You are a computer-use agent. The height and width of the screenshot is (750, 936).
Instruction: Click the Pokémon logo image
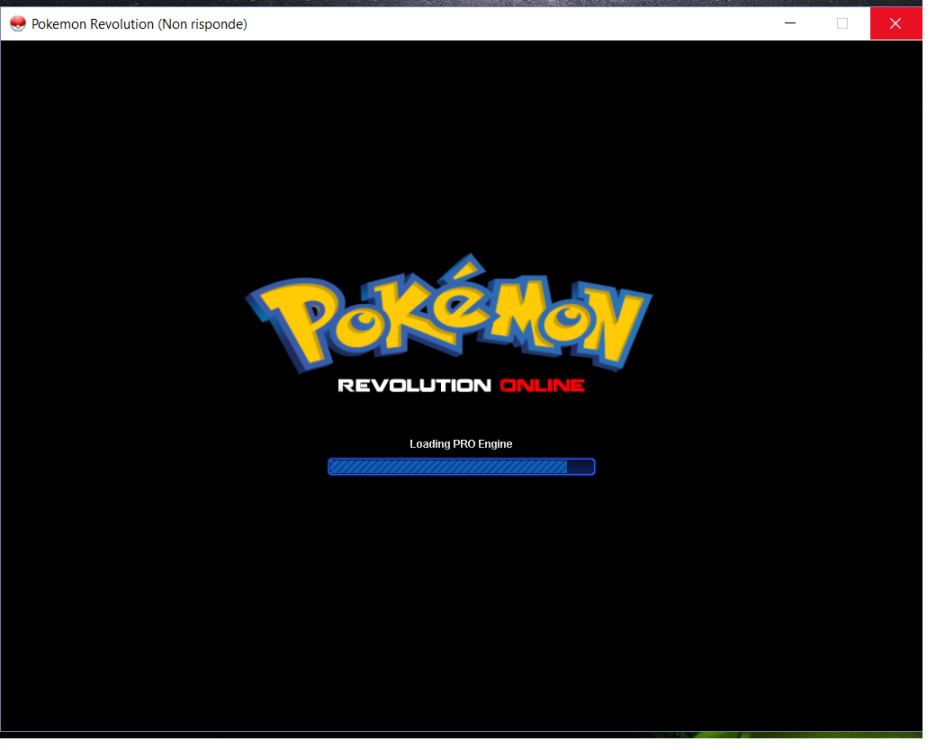[x=449, y=313]
